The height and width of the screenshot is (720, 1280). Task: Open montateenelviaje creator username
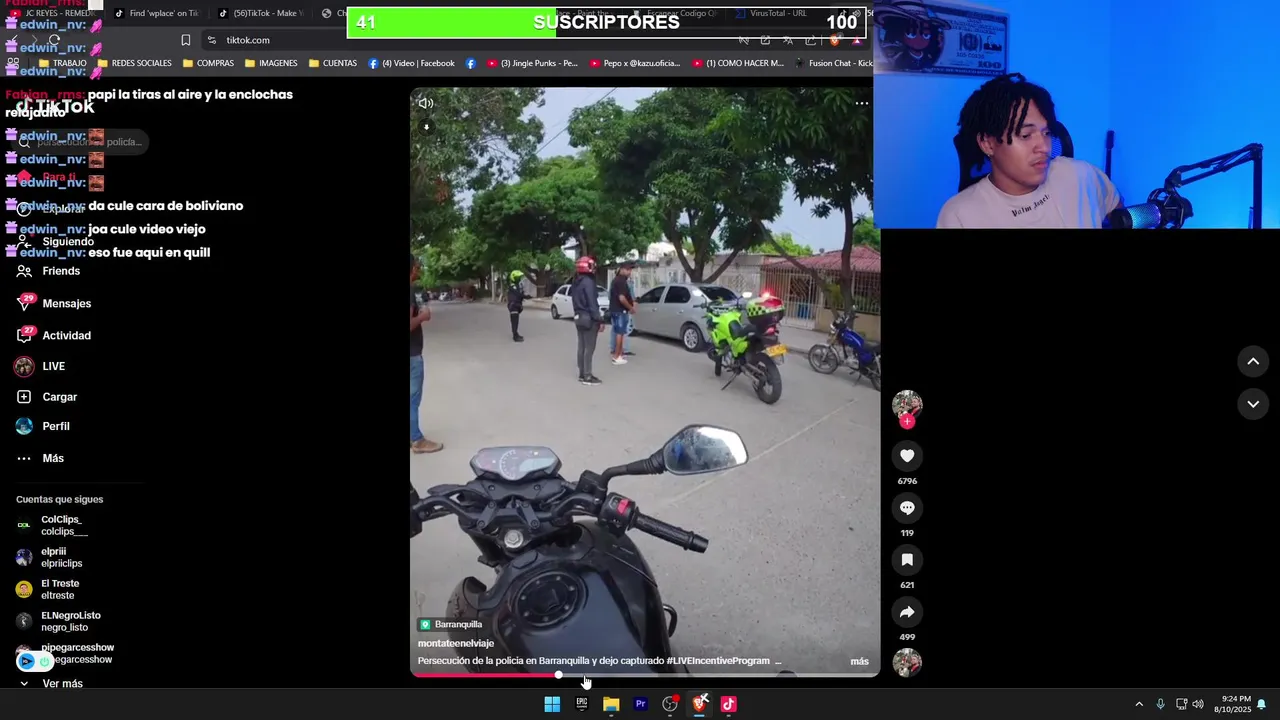(x=455, y=643)
